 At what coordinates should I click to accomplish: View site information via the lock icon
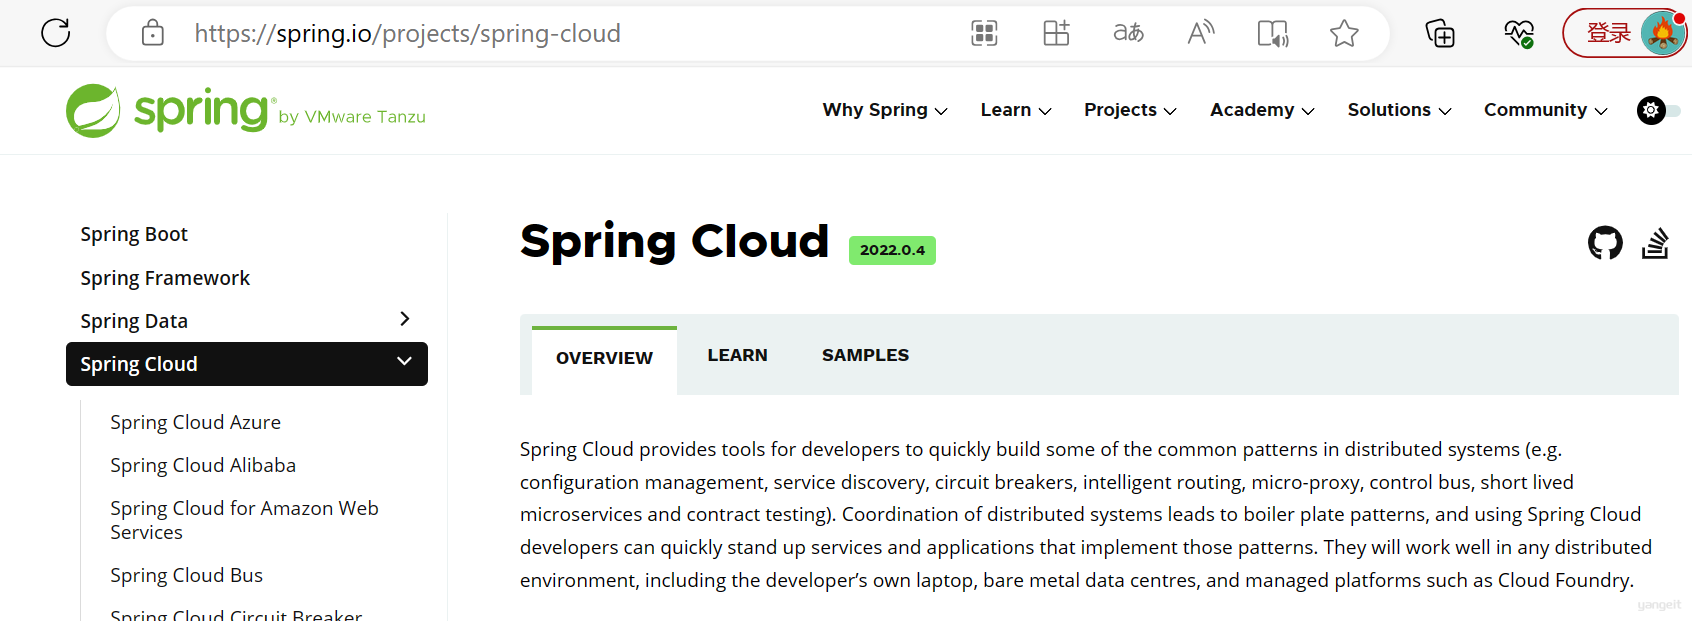click(153, 33)
